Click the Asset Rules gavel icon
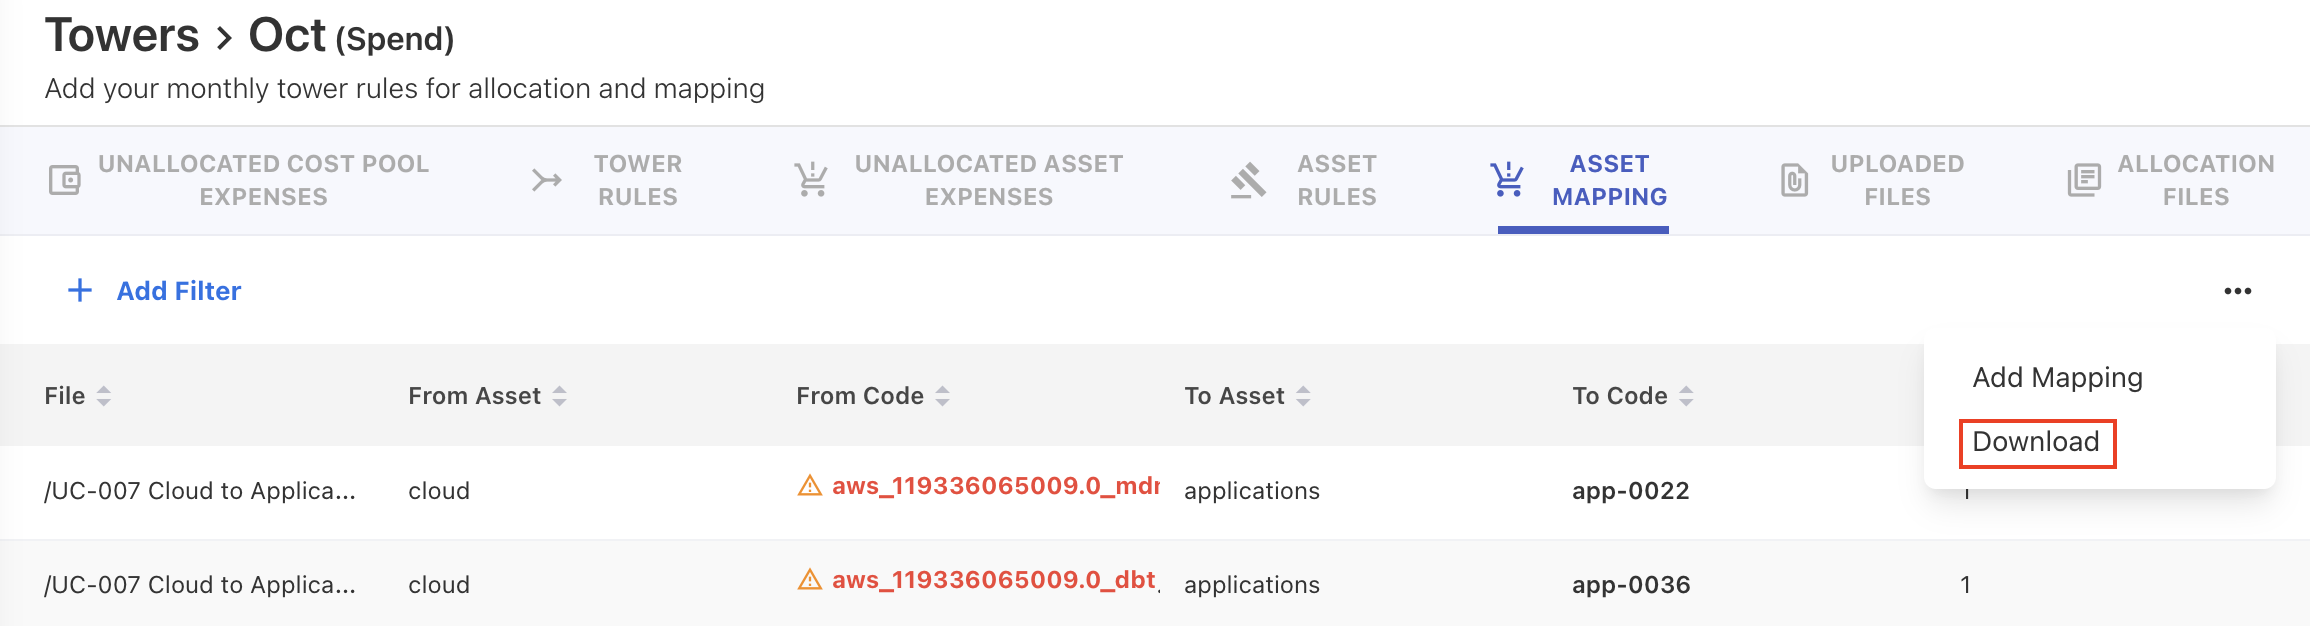 click(x=1248, y=180)
